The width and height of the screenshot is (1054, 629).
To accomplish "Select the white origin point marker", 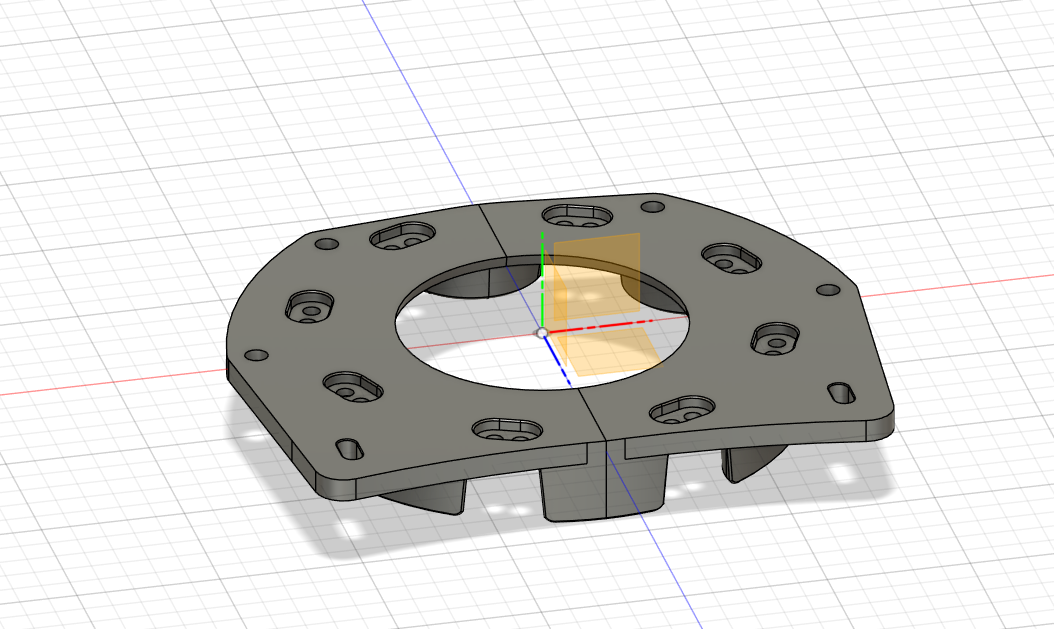I will (542, 333).
